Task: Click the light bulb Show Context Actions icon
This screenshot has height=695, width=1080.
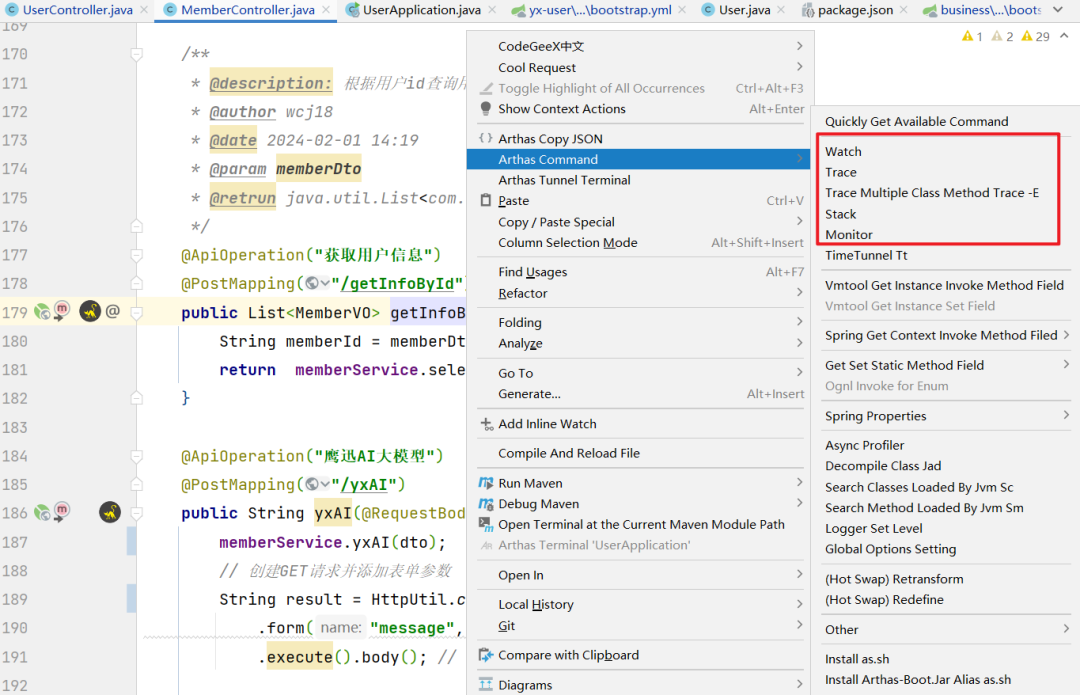Action: click(486, 109)
